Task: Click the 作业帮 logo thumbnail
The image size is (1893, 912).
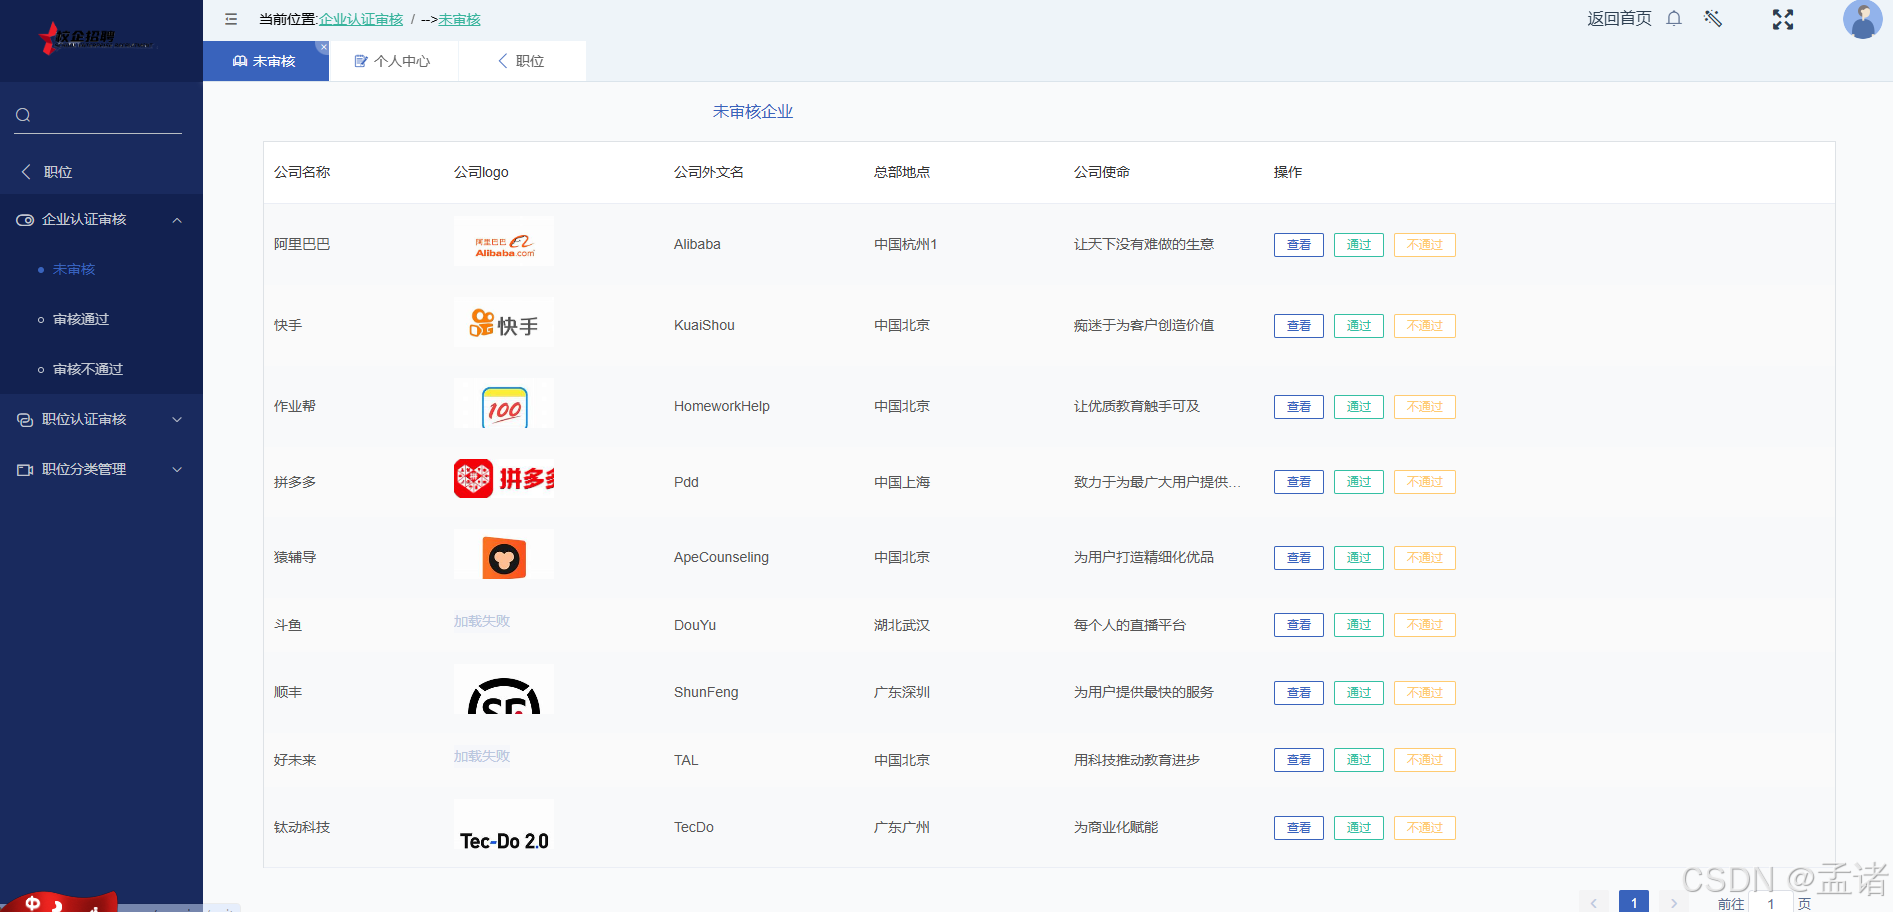Action: coord(504,403)
